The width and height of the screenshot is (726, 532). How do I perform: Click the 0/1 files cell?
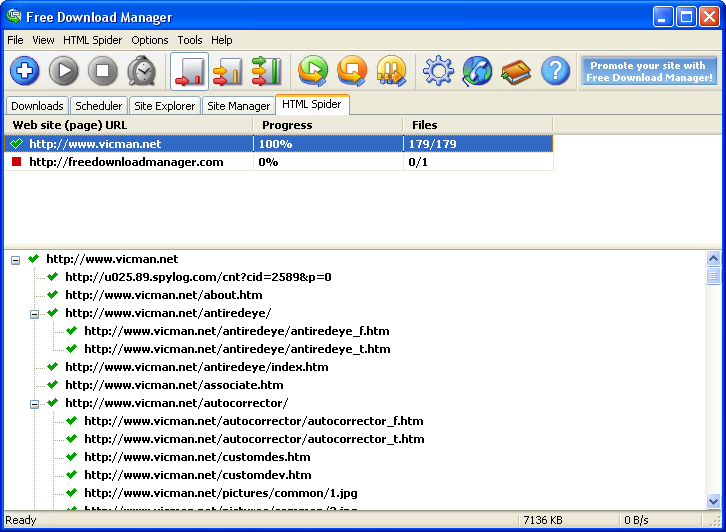click(478, 162)
